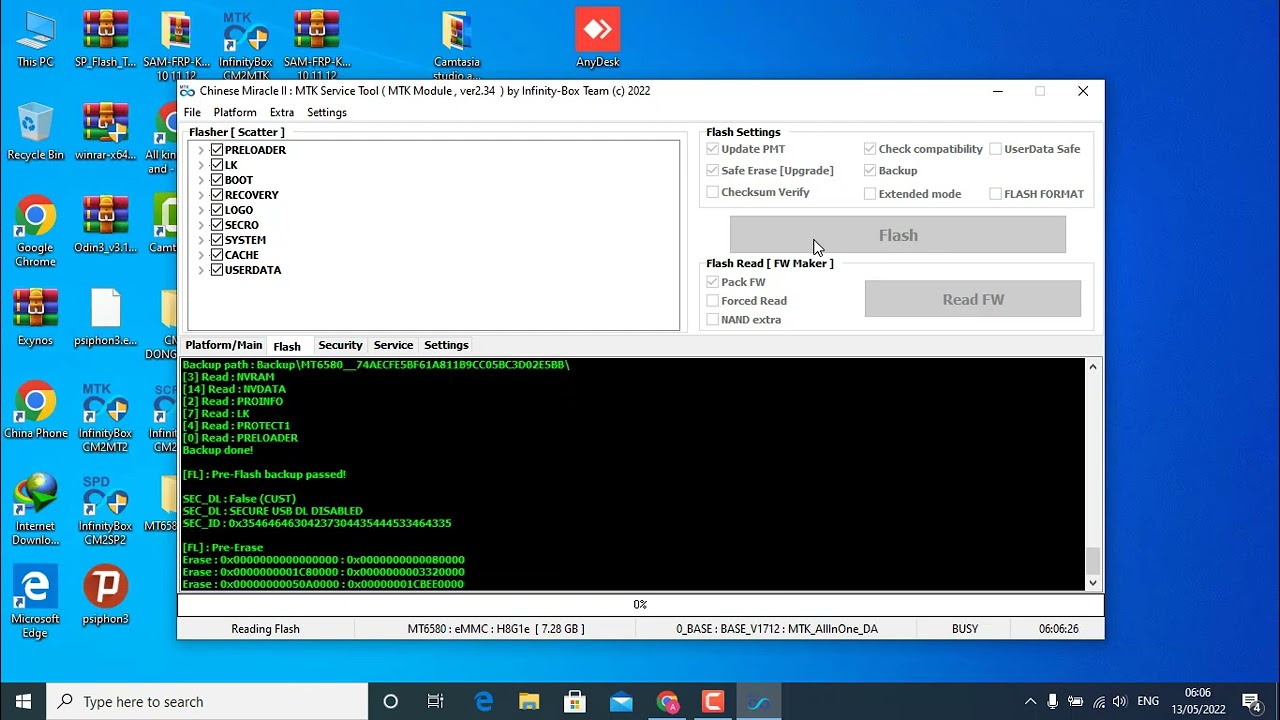Open Microsoft Store from the taskbar
Image resolution: width=1280 pixels, height=720 pixels.
pyautogui.click(x=575, y=702)
